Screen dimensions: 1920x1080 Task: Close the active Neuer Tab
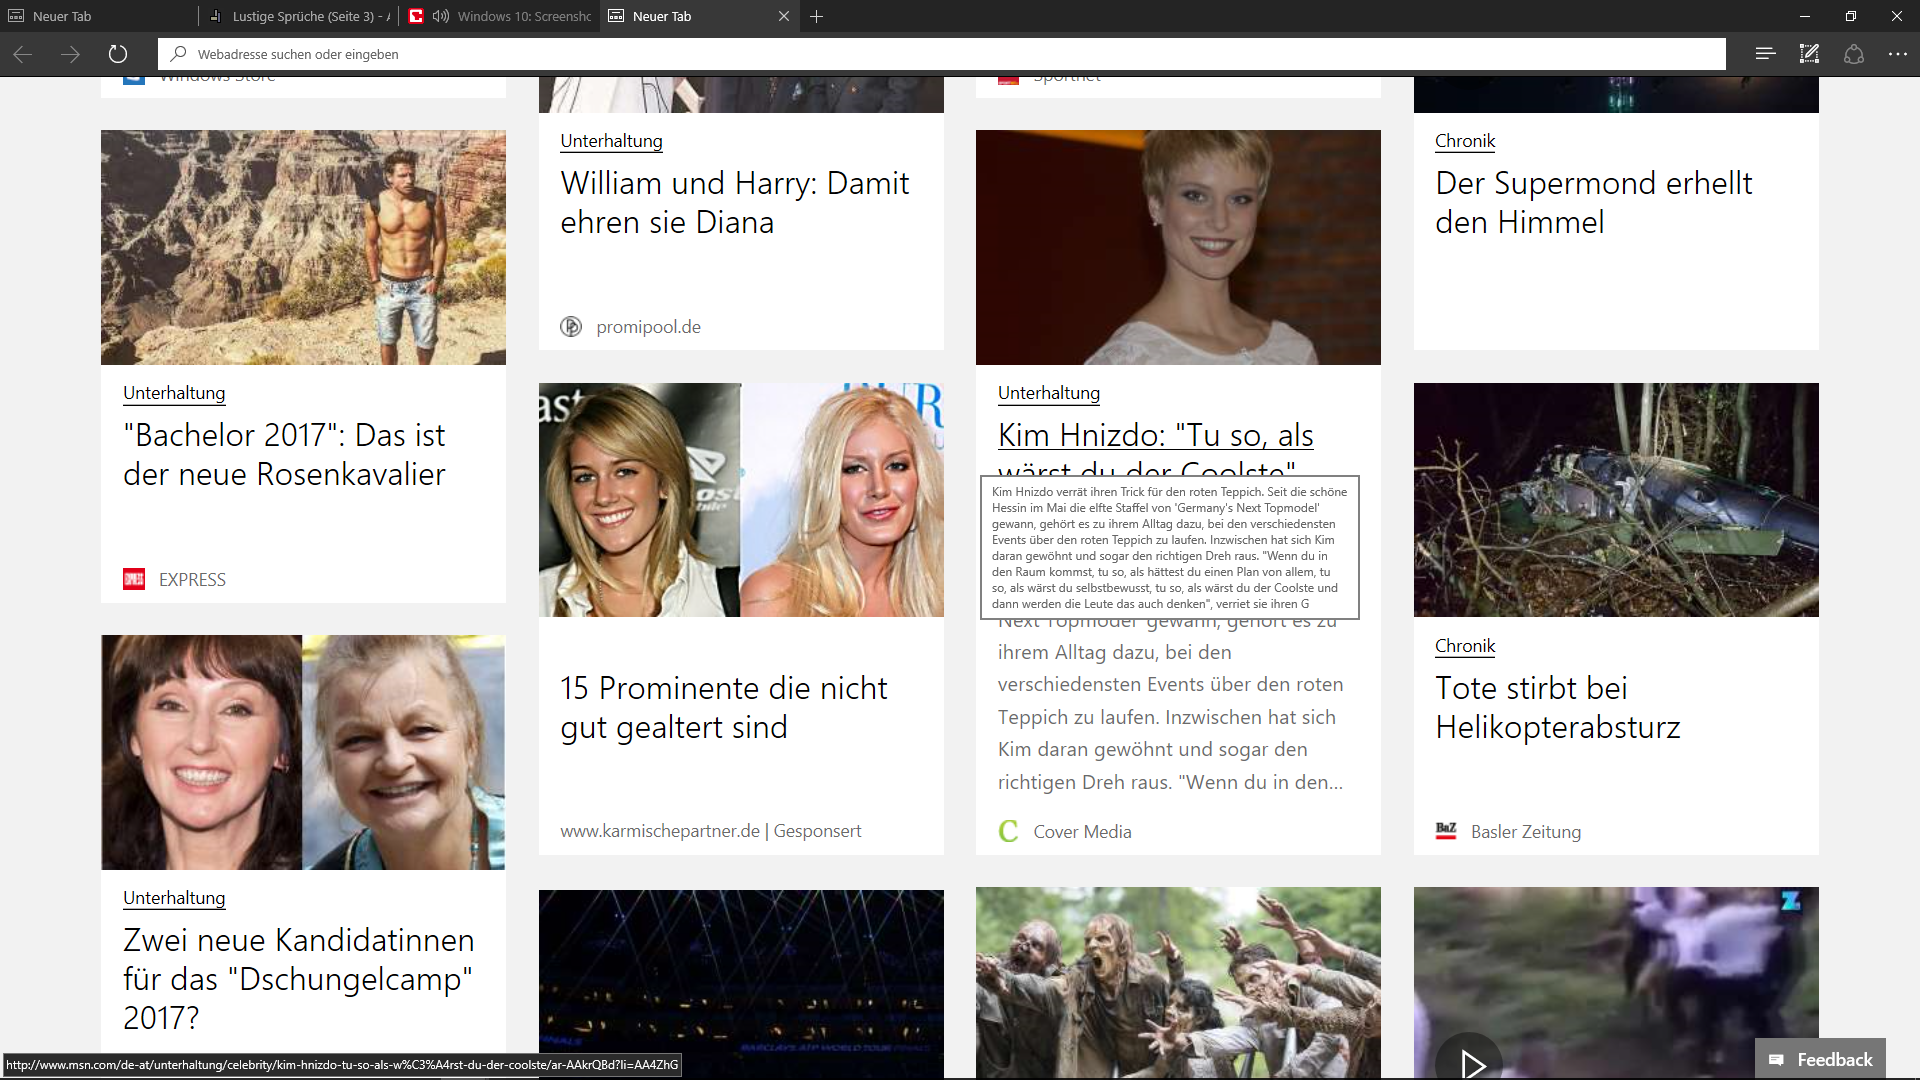(x=783, y=16)
